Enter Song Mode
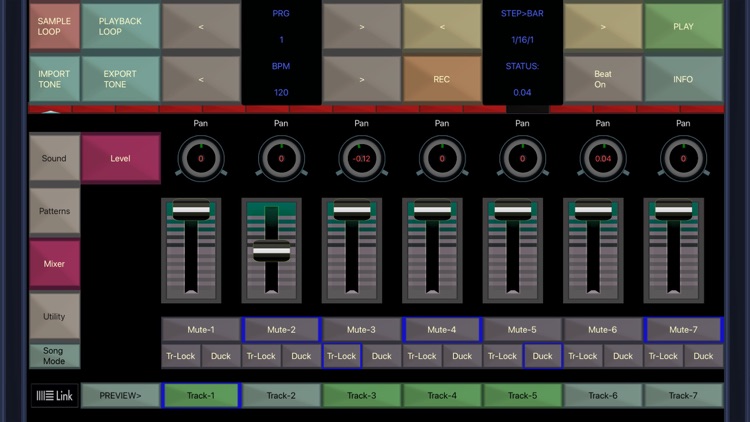The image size is (750, 422). coord(55,356)
